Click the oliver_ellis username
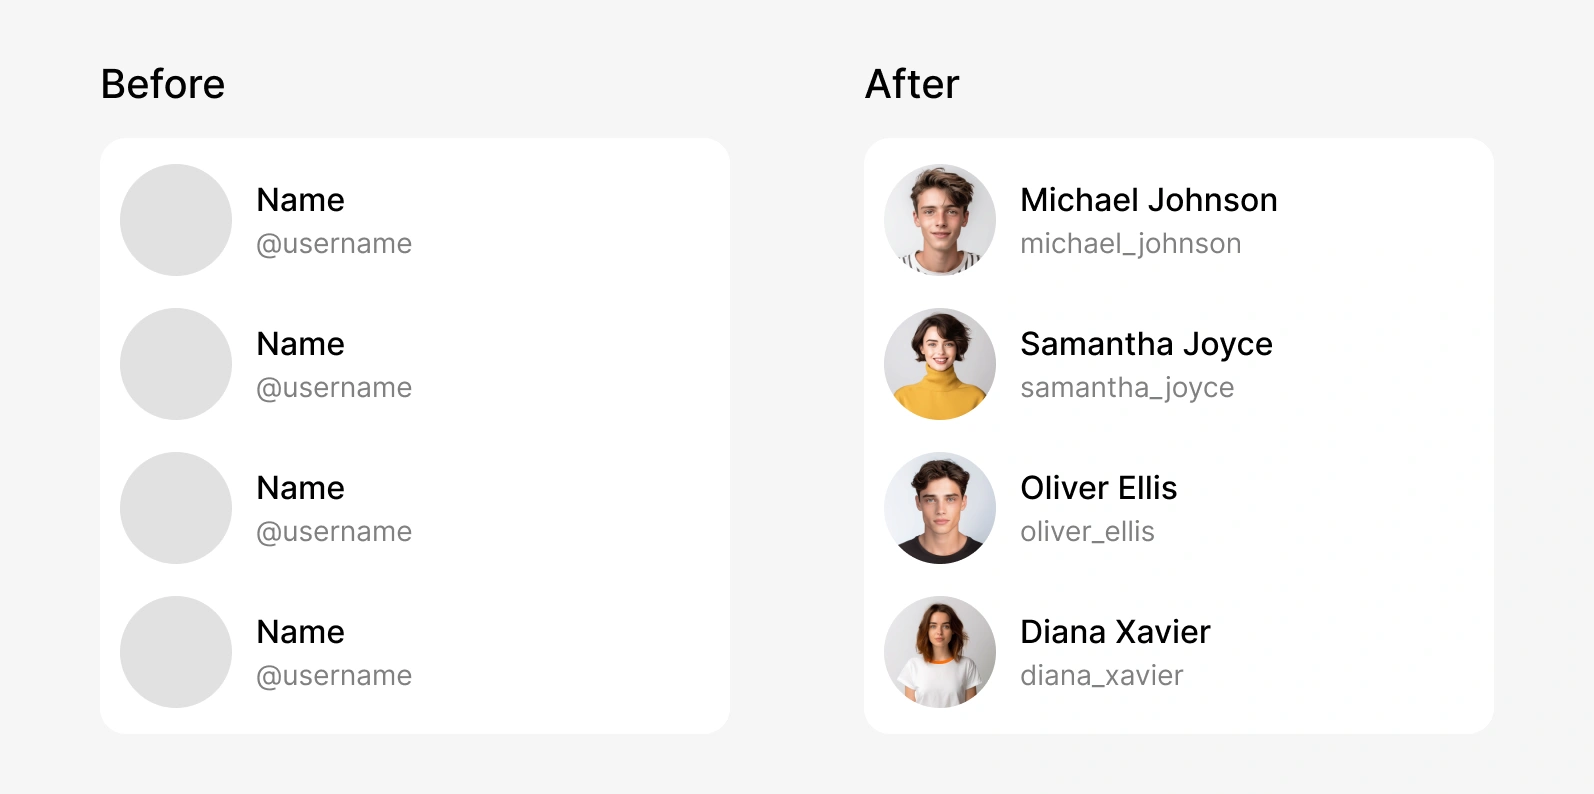 click(x=1087, y=532)
